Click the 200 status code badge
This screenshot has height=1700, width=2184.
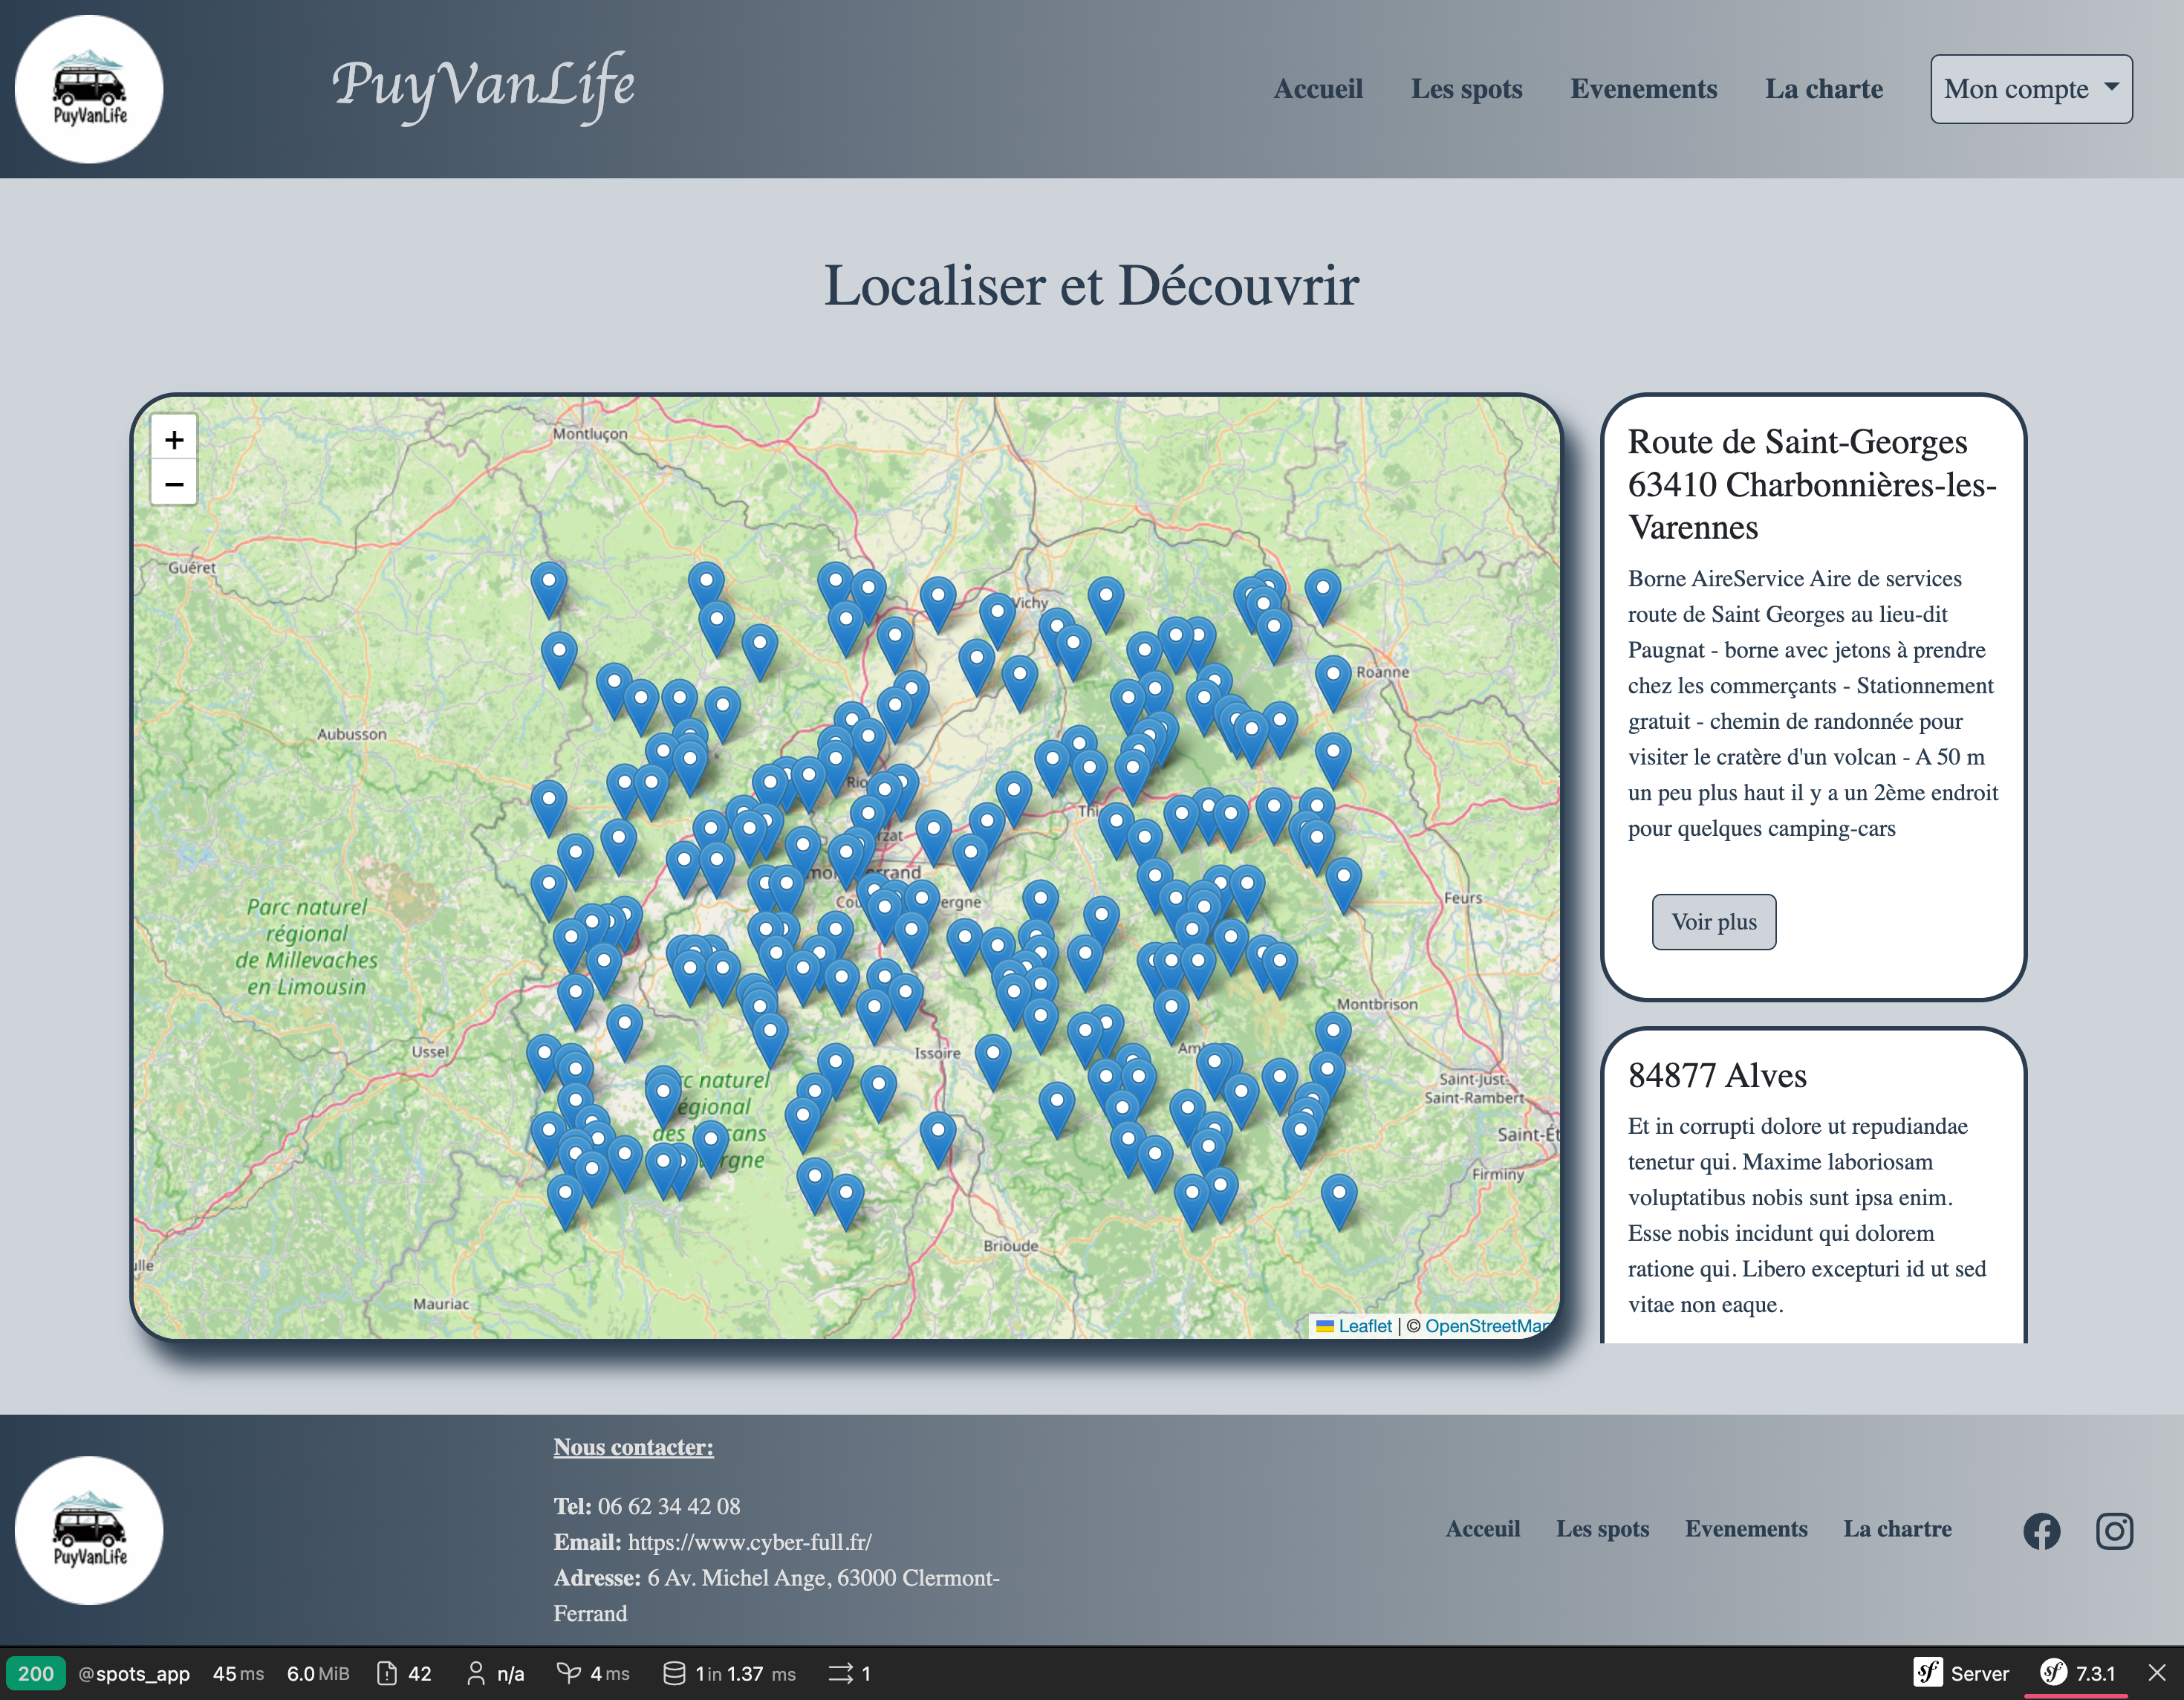tap(36, 1673)
